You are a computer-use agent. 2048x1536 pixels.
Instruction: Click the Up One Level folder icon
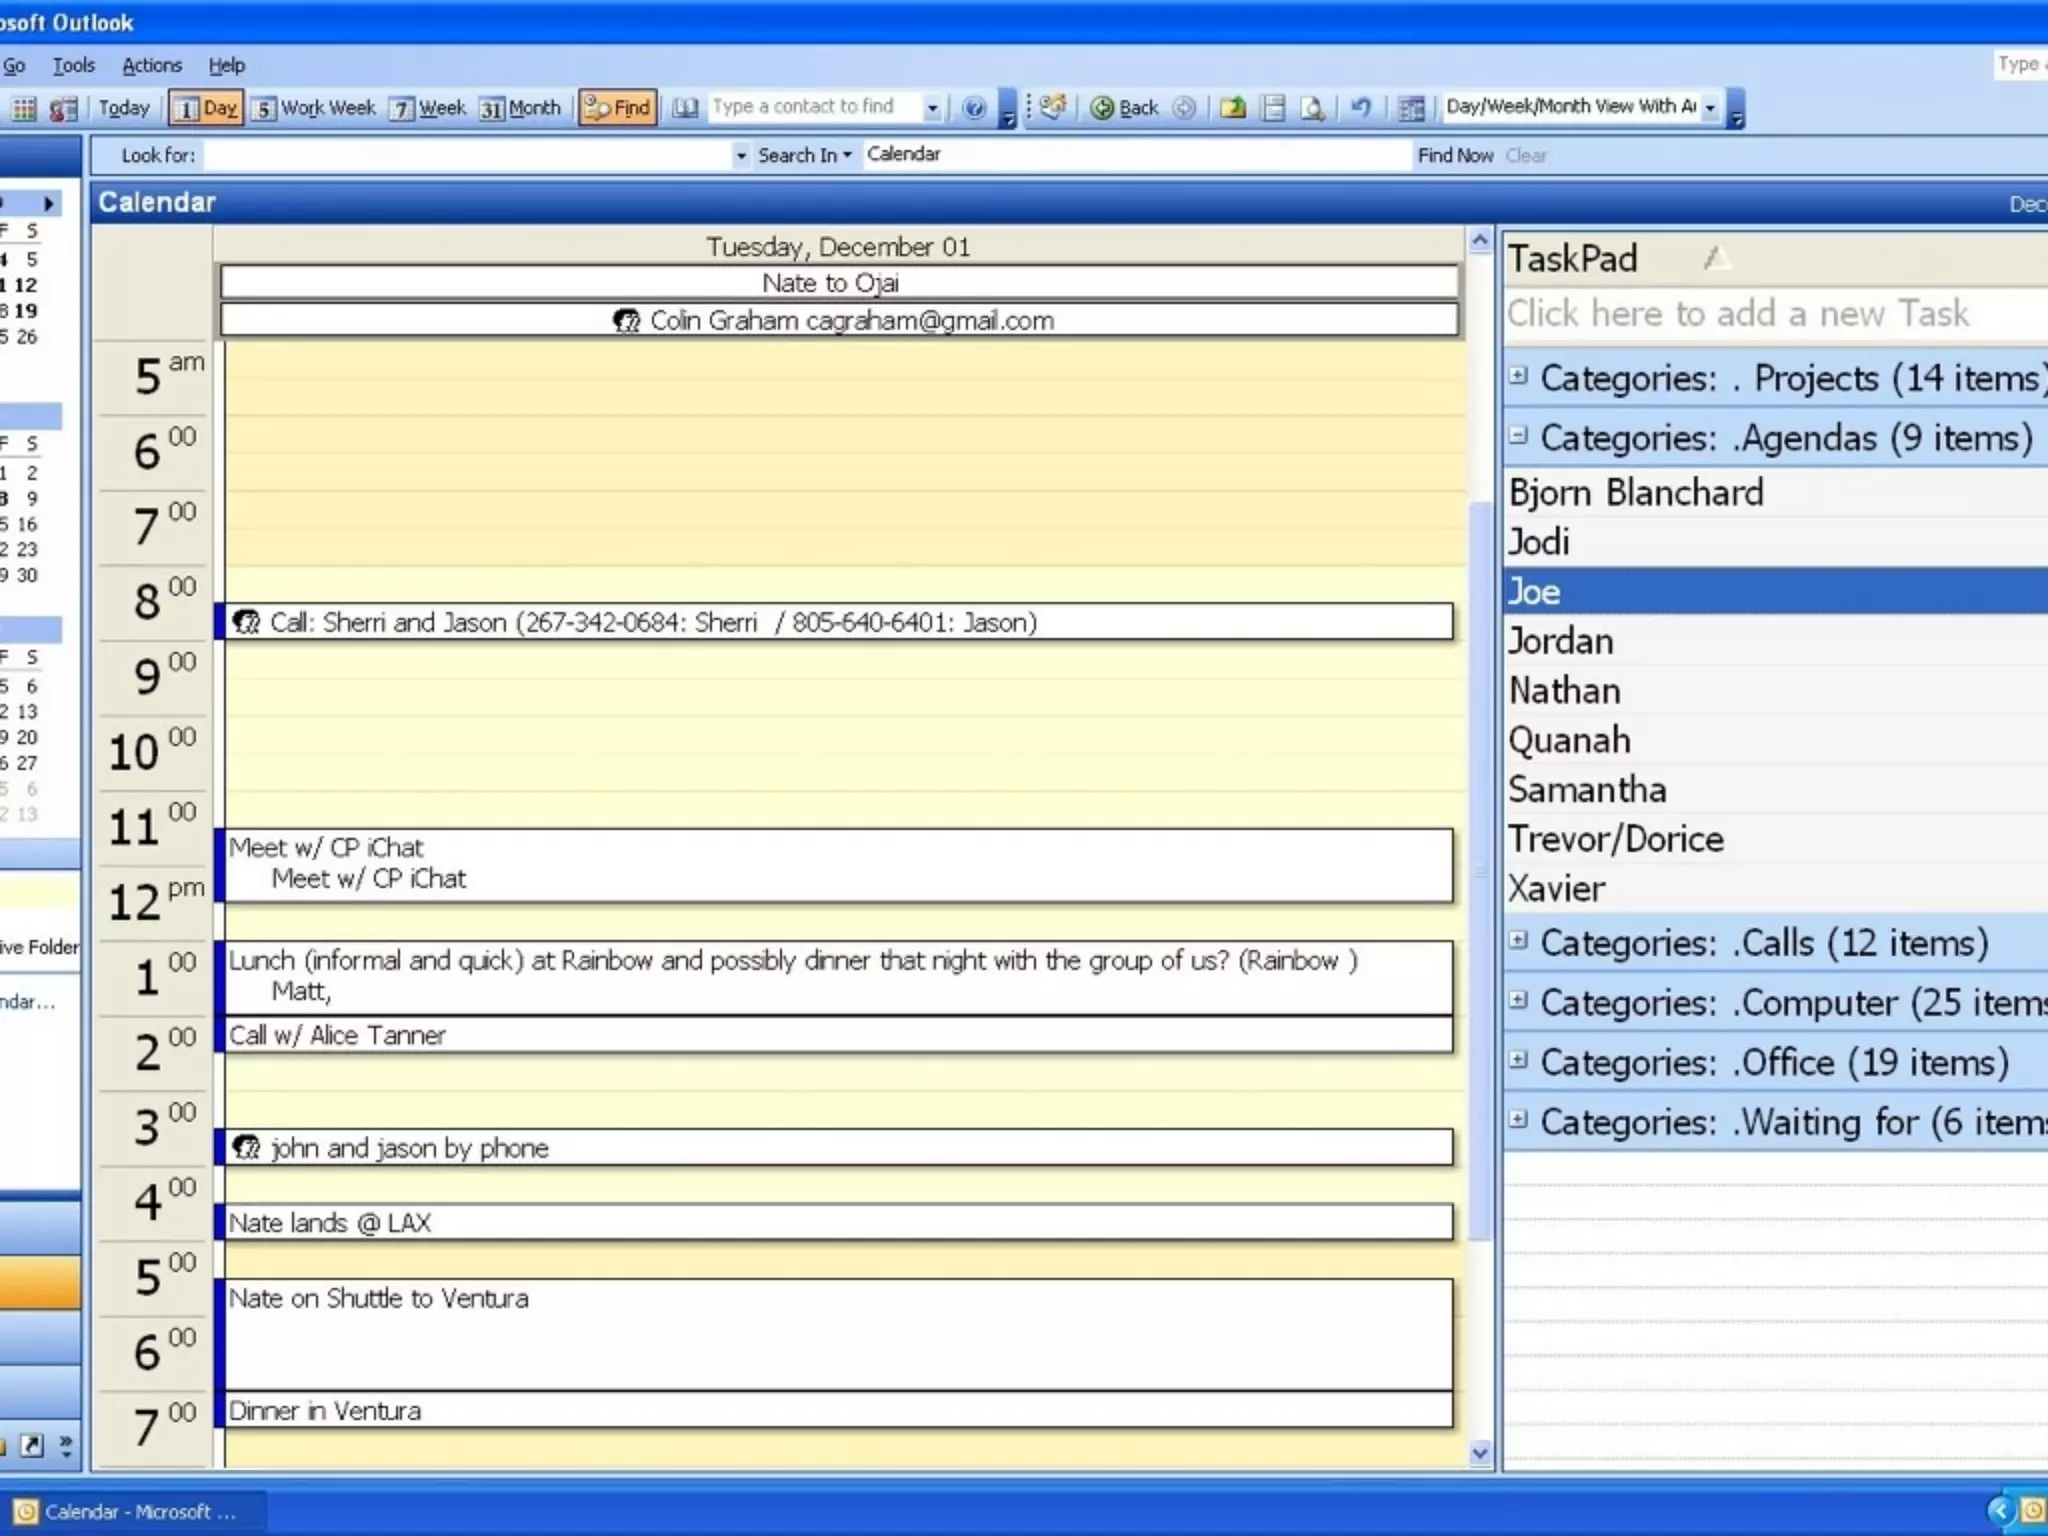tap(1233, 108)
